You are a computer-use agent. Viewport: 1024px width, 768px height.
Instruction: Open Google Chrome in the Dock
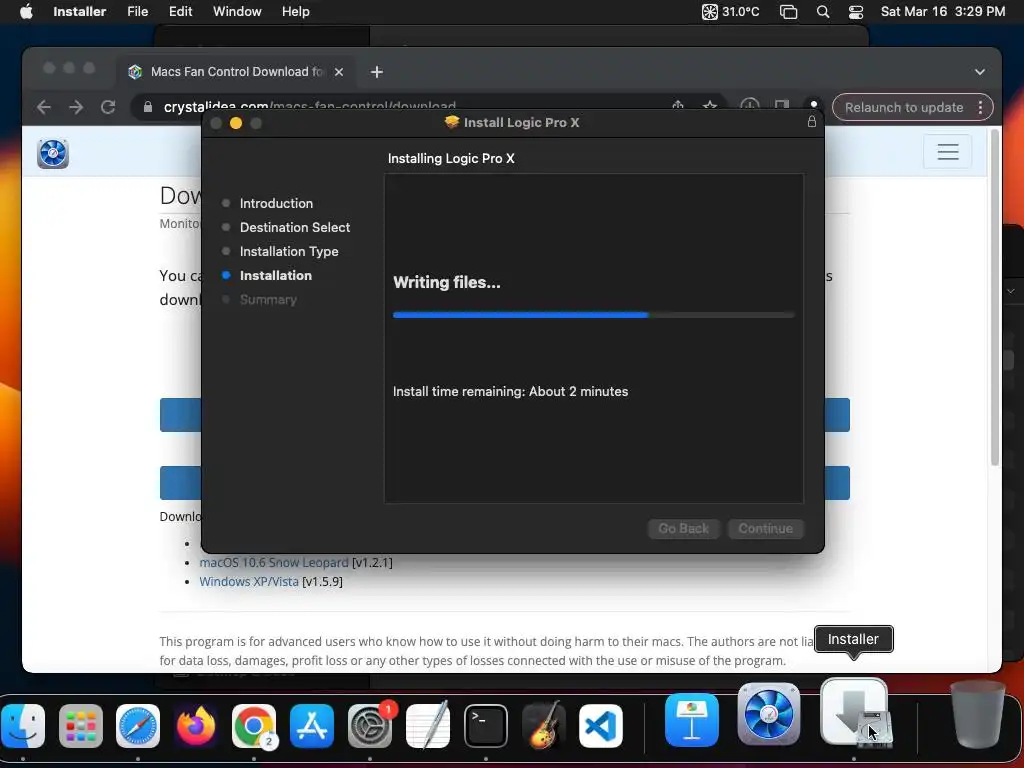pyautogui.click(x=254, y=726)
